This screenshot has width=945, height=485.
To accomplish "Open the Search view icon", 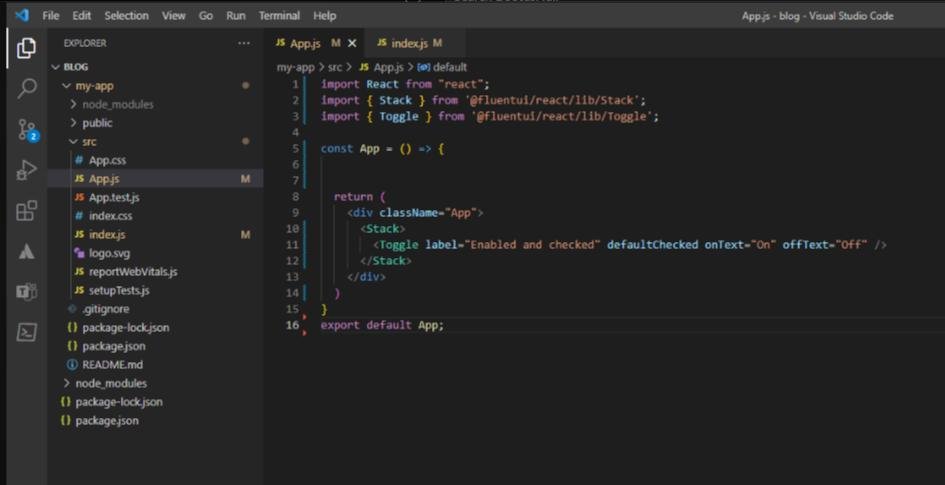I will [x=27, y=88].
